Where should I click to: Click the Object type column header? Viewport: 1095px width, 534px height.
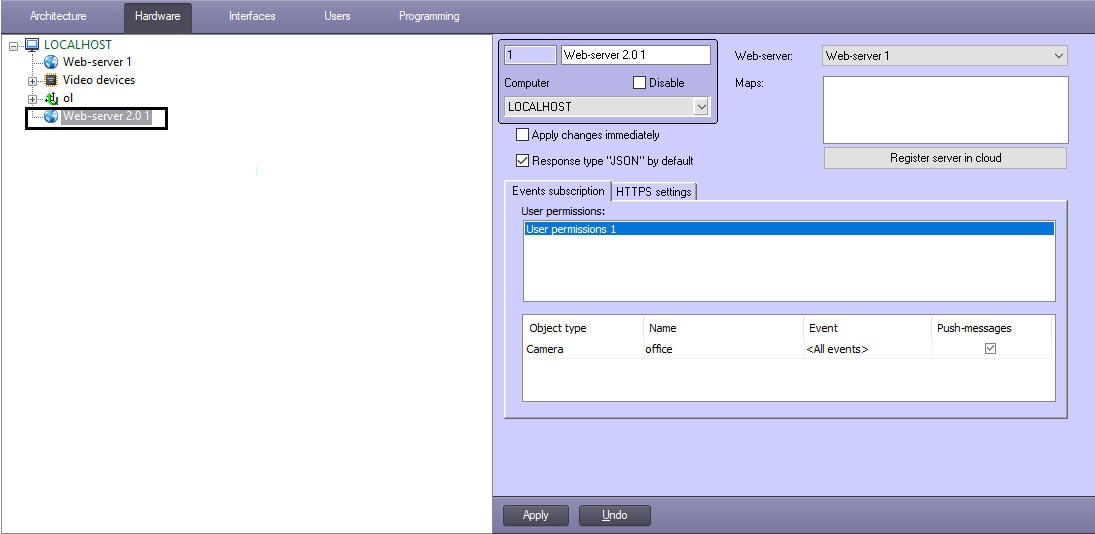583,327
